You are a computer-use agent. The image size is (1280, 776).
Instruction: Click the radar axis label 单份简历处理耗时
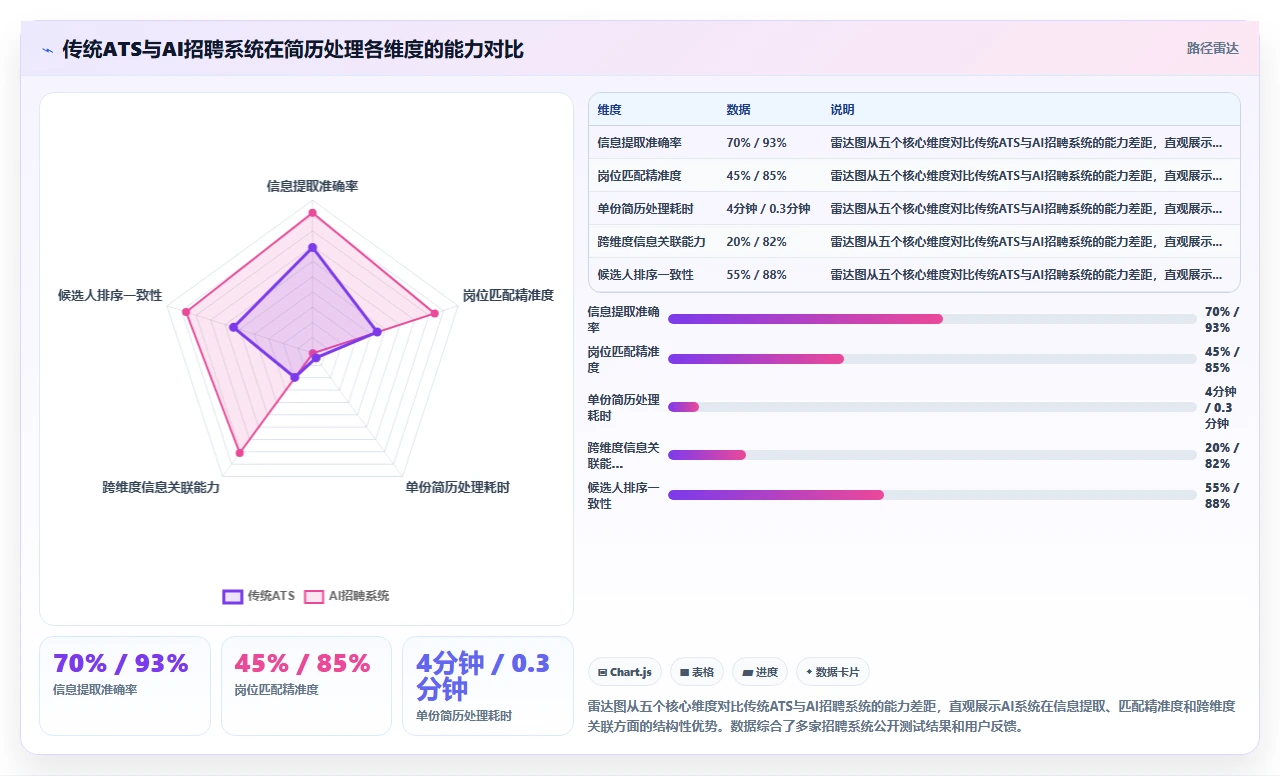(x=457, y=488)
